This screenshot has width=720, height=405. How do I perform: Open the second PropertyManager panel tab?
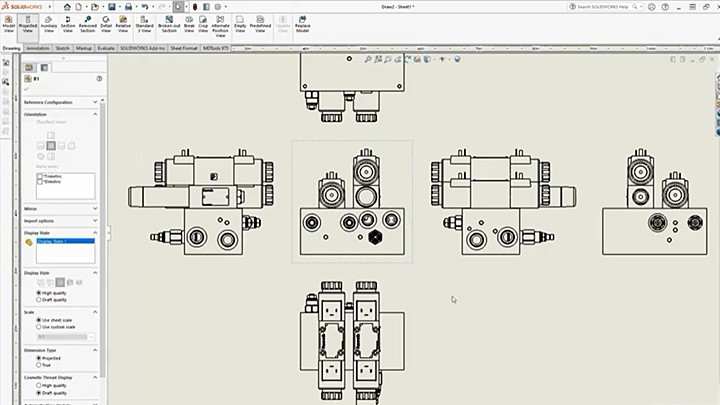coord(44,68)
